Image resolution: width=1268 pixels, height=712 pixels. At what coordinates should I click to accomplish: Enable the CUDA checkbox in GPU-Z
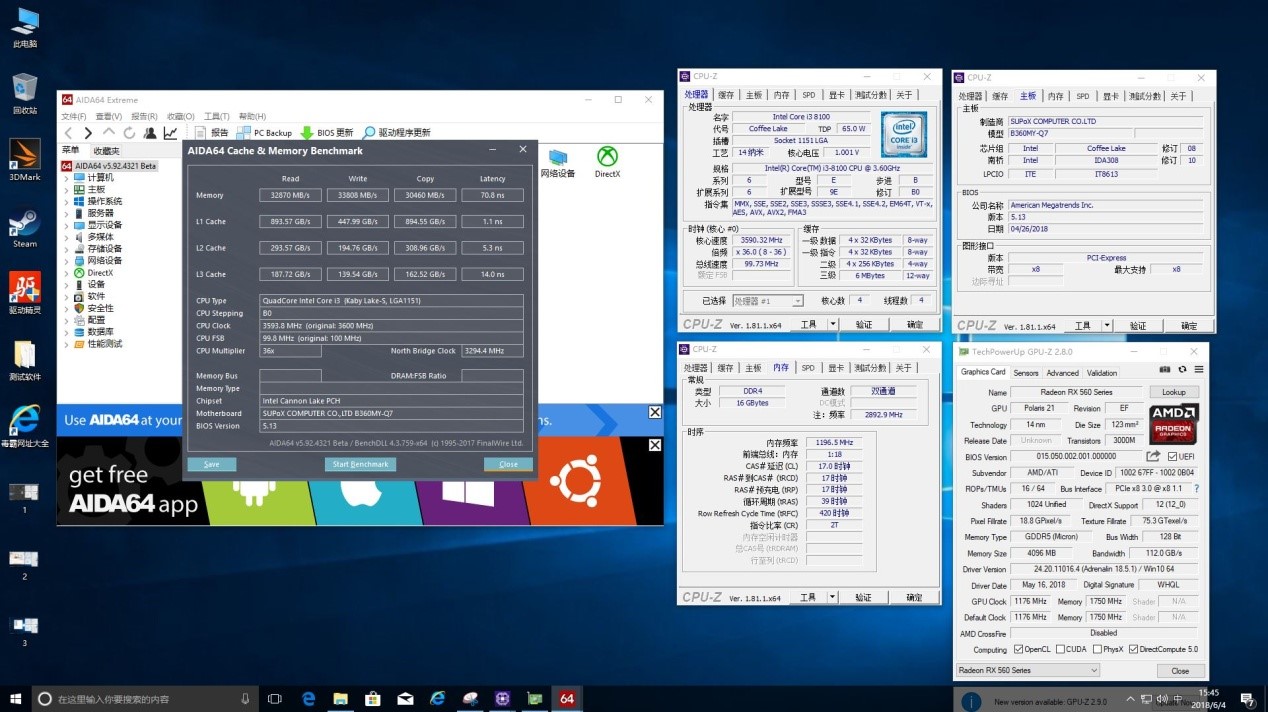click(1062, 649)
